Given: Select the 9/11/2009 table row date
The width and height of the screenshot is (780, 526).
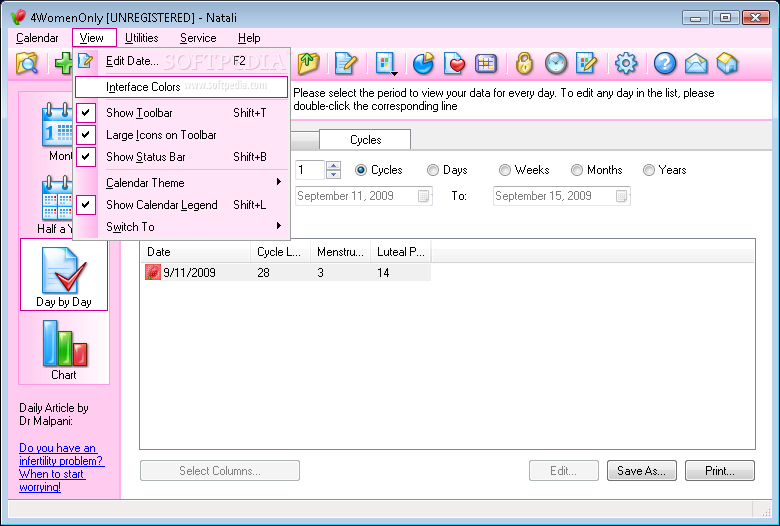Looking at the screenshot, I should coord(190,273).
